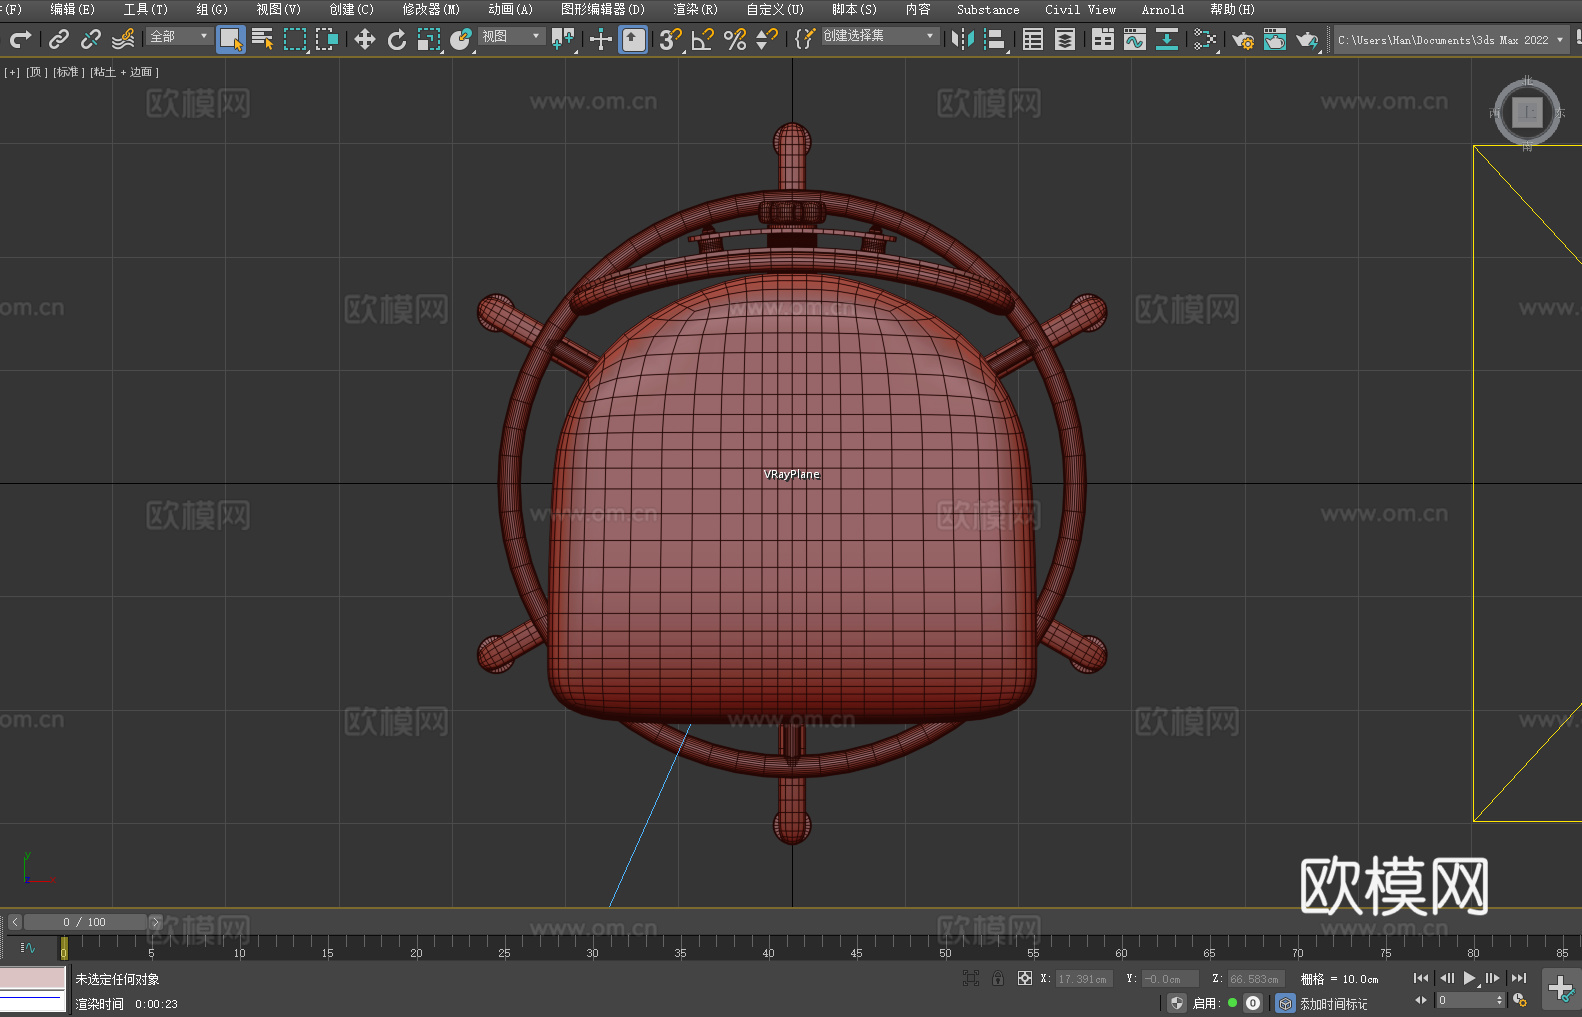
Task: Open the Arnold menu
Action: pos(1162,9)
